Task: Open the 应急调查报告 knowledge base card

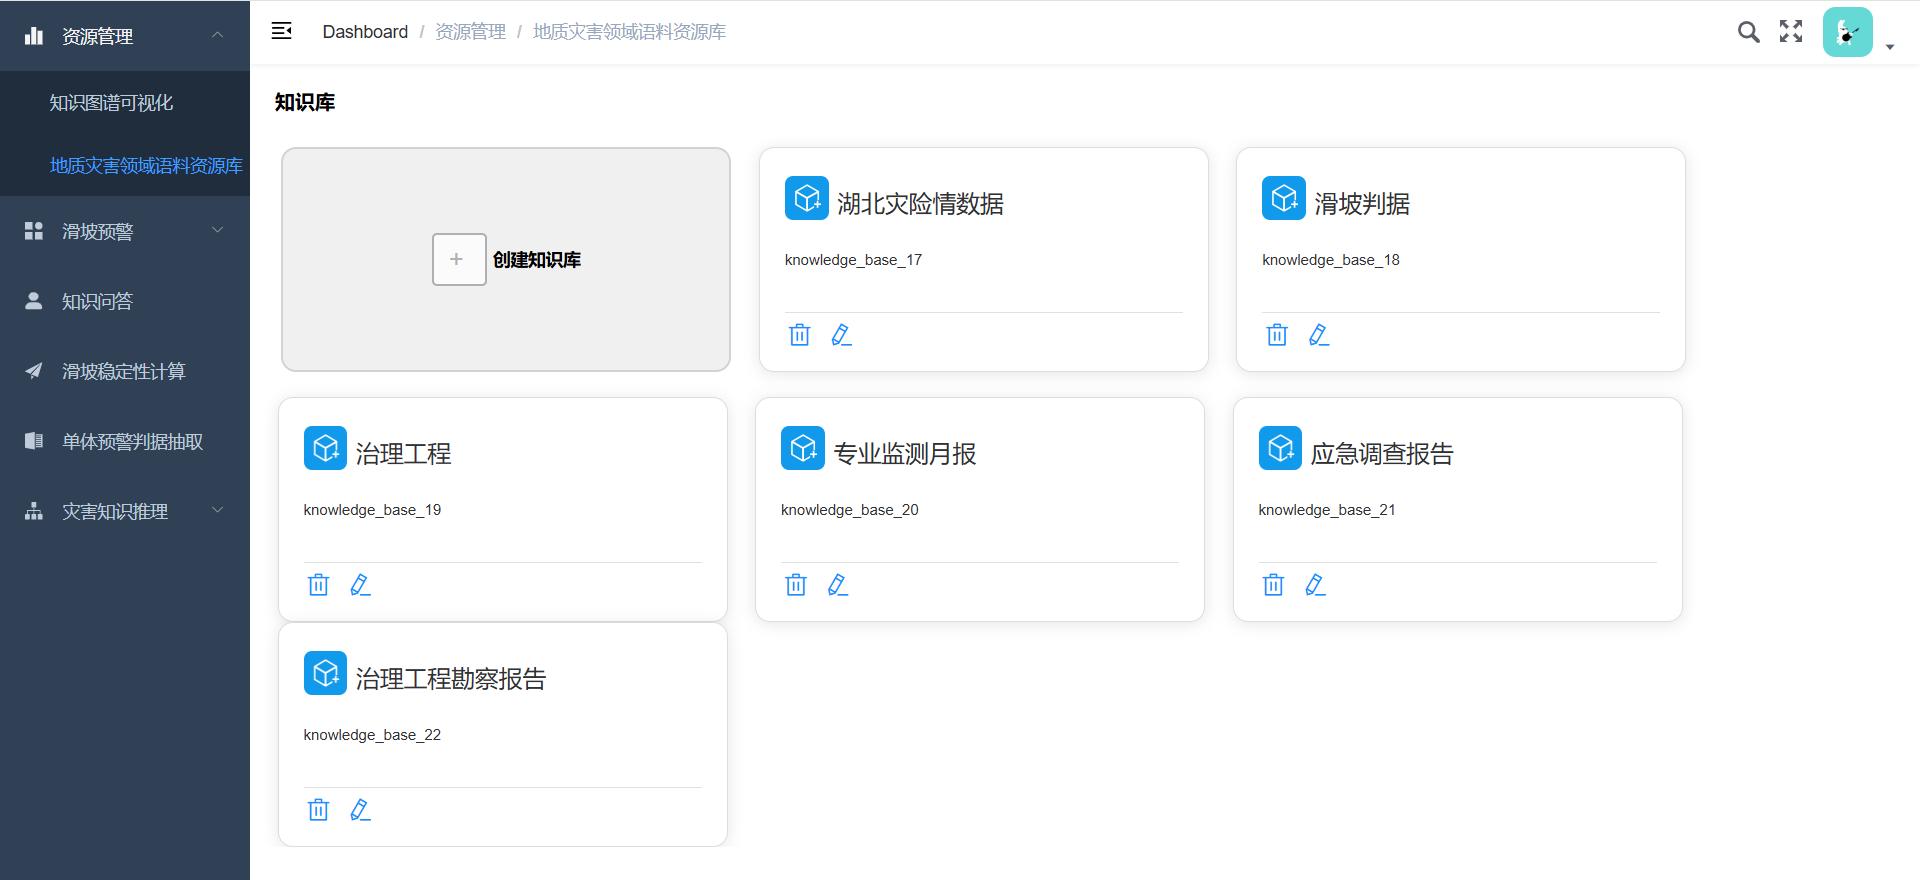Action: pos(1381,454)
